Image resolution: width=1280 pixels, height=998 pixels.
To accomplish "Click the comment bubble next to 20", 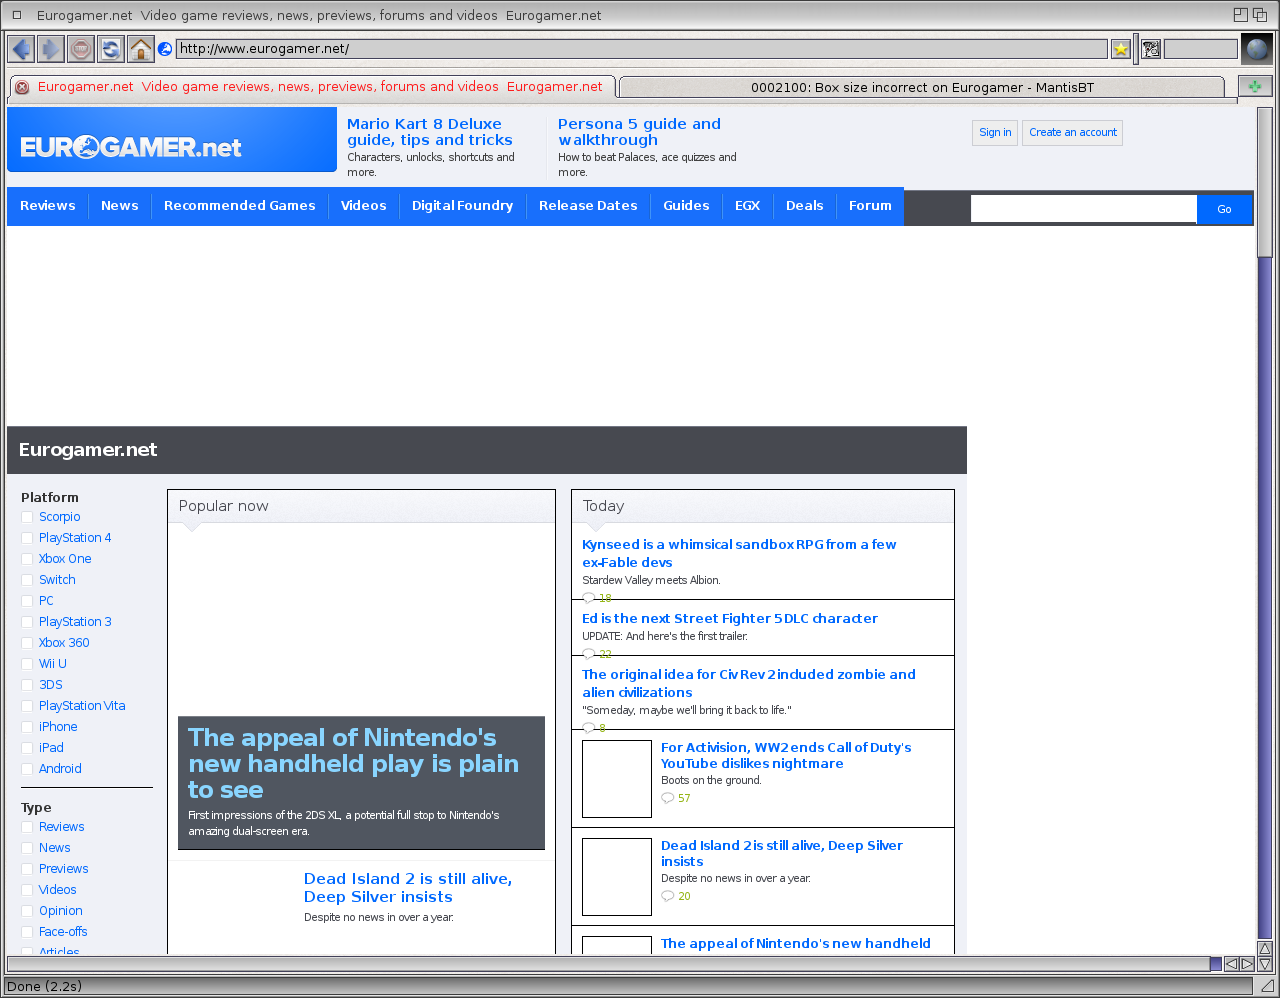I will 668,896.
